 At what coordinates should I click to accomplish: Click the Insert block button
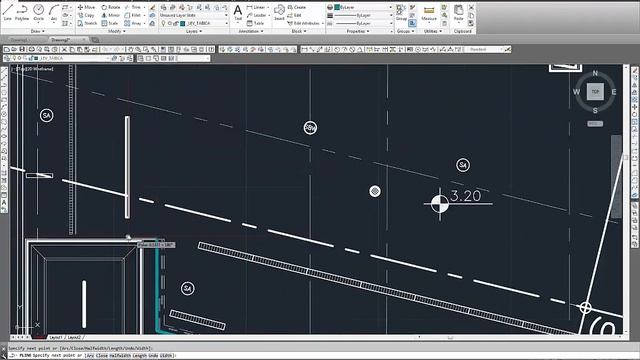[279, 12]
